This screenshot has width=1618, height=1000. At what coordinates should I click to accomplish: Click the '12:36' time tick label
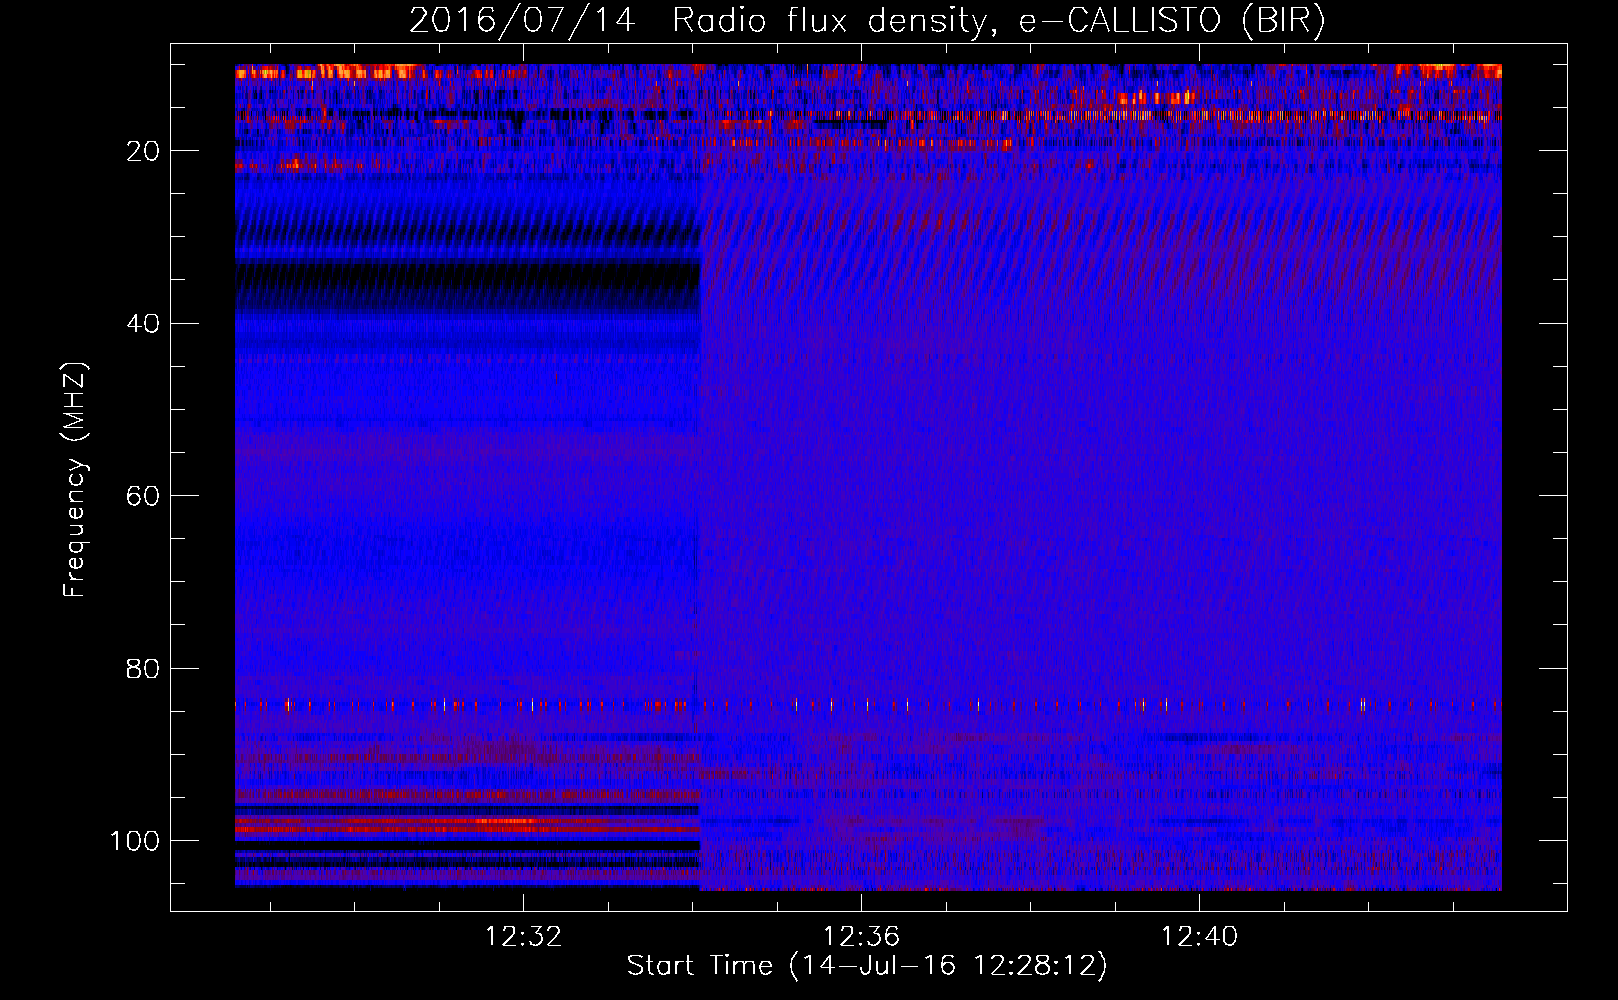coord(861,937)
